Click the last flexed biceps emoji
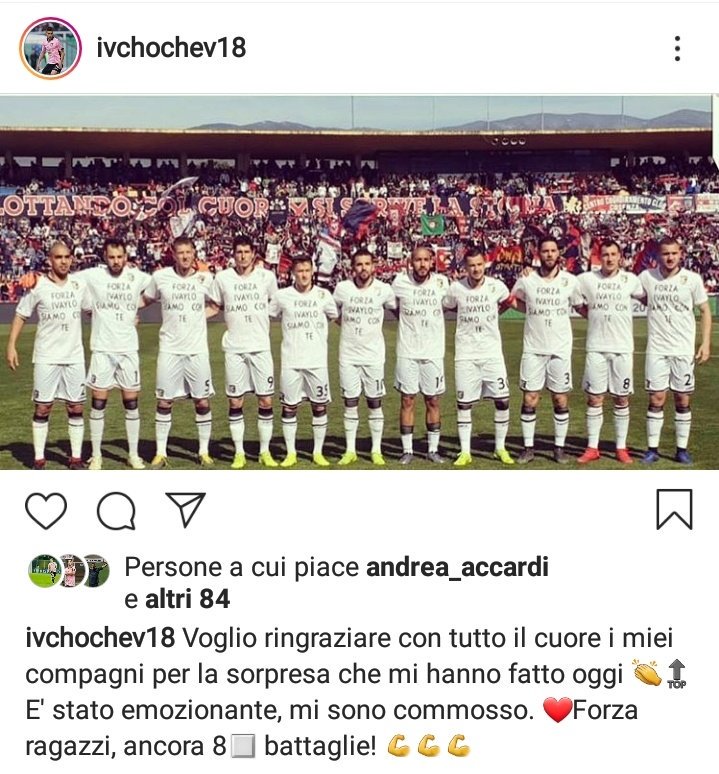The width and height of the screenshot is (719, 774). pyautogui.click(x=458, y=746)
